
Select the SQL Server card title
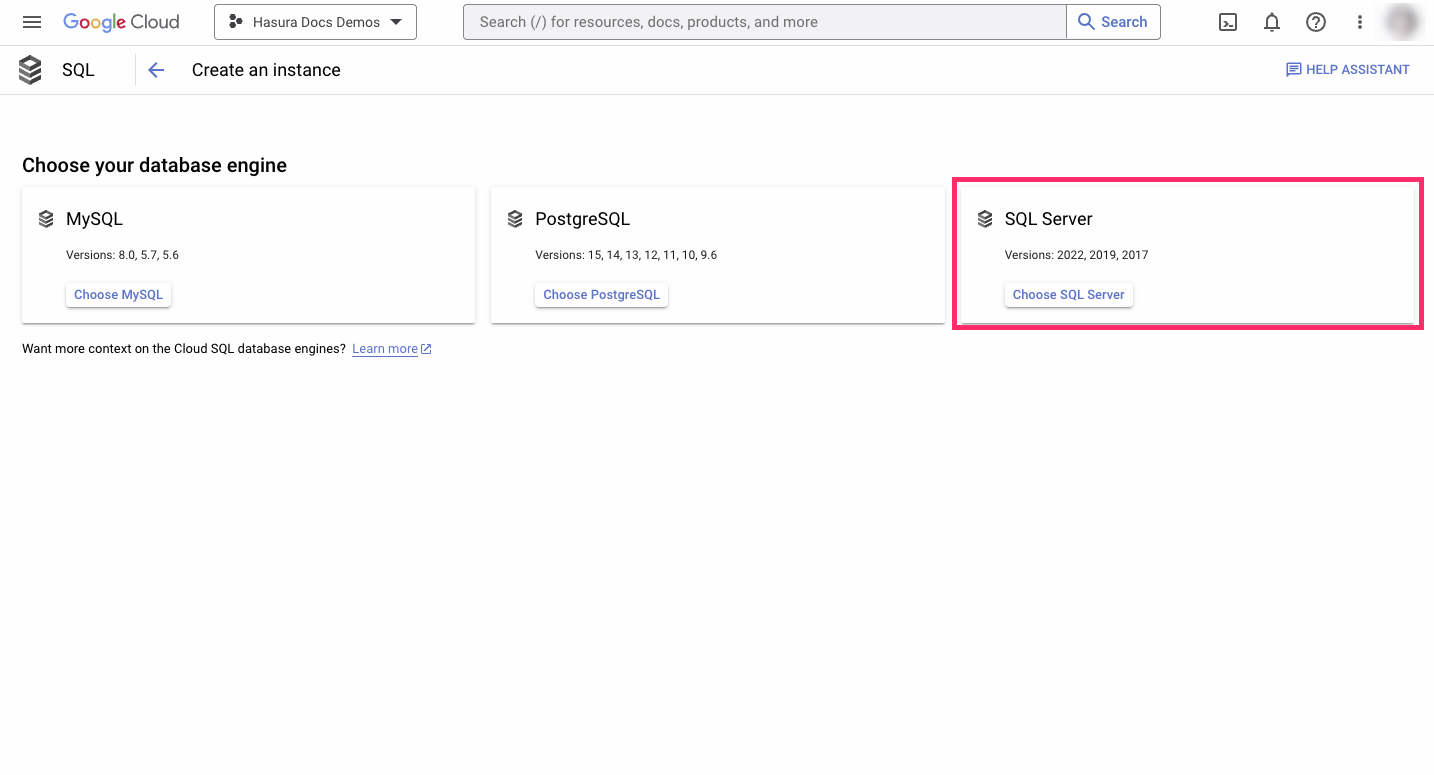click(x=1048, y=219)
